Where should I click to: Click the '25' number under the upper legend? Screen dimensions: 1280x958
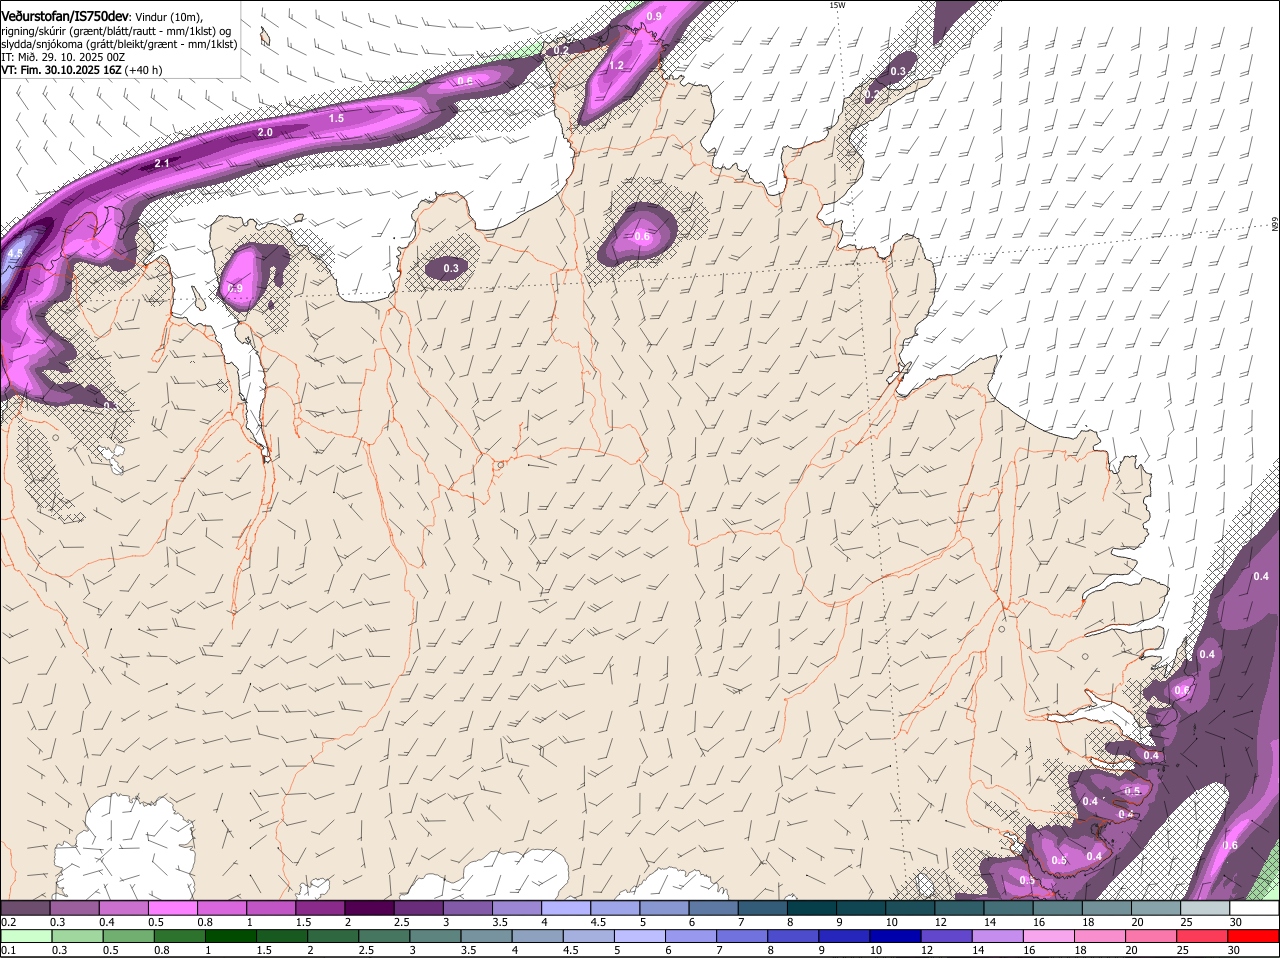coord(1186,922)
